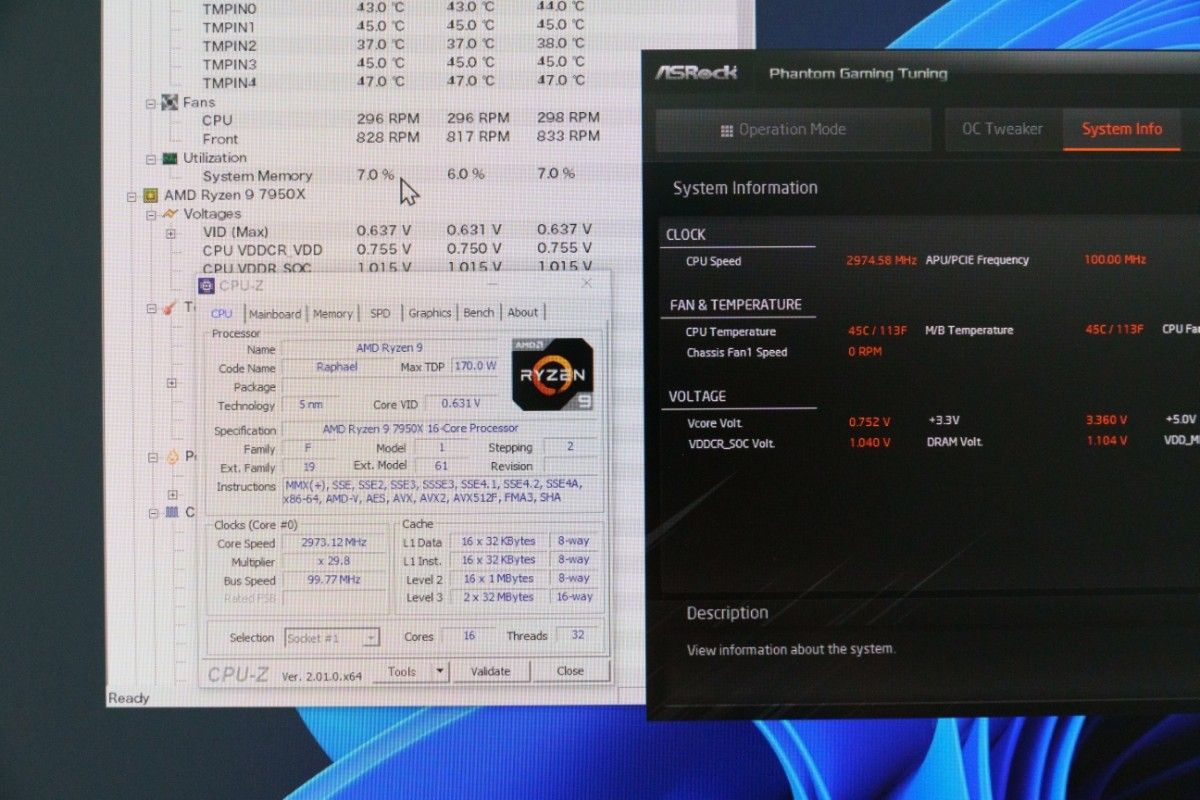Click the Fans node icon in HWMonitor
The height and width of the screenshot is (800, 1200).
169,102
